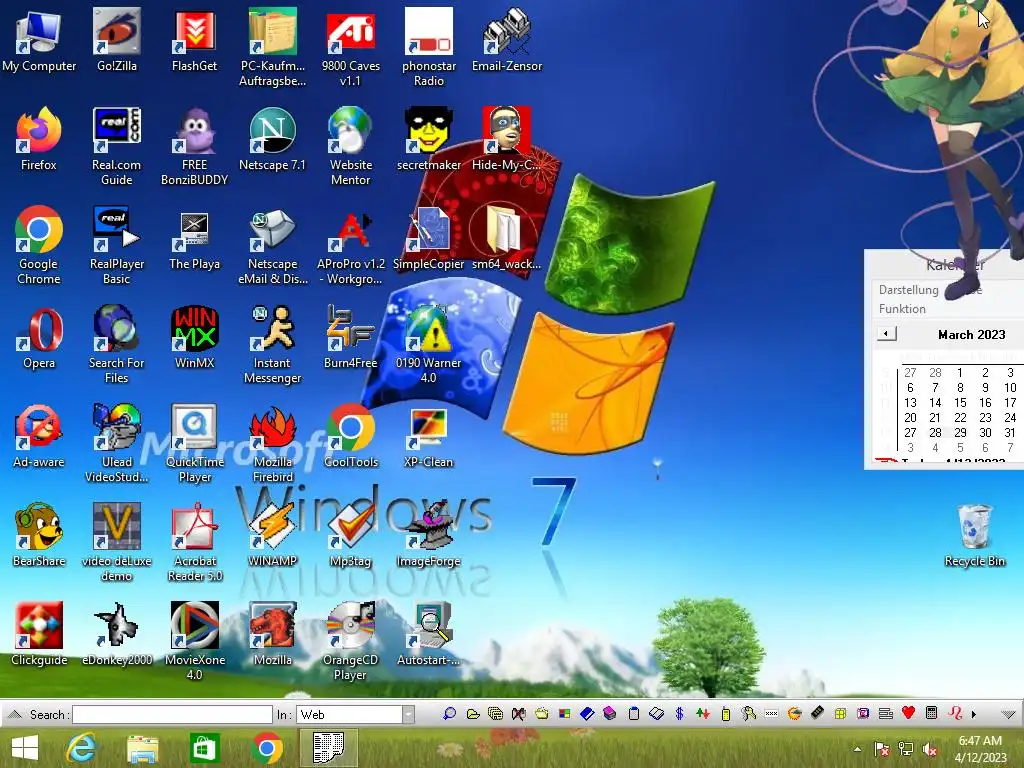This screenshot has height=768, width=1024.
Task: Click the muted volume tray icon
Action: [930, 749]
